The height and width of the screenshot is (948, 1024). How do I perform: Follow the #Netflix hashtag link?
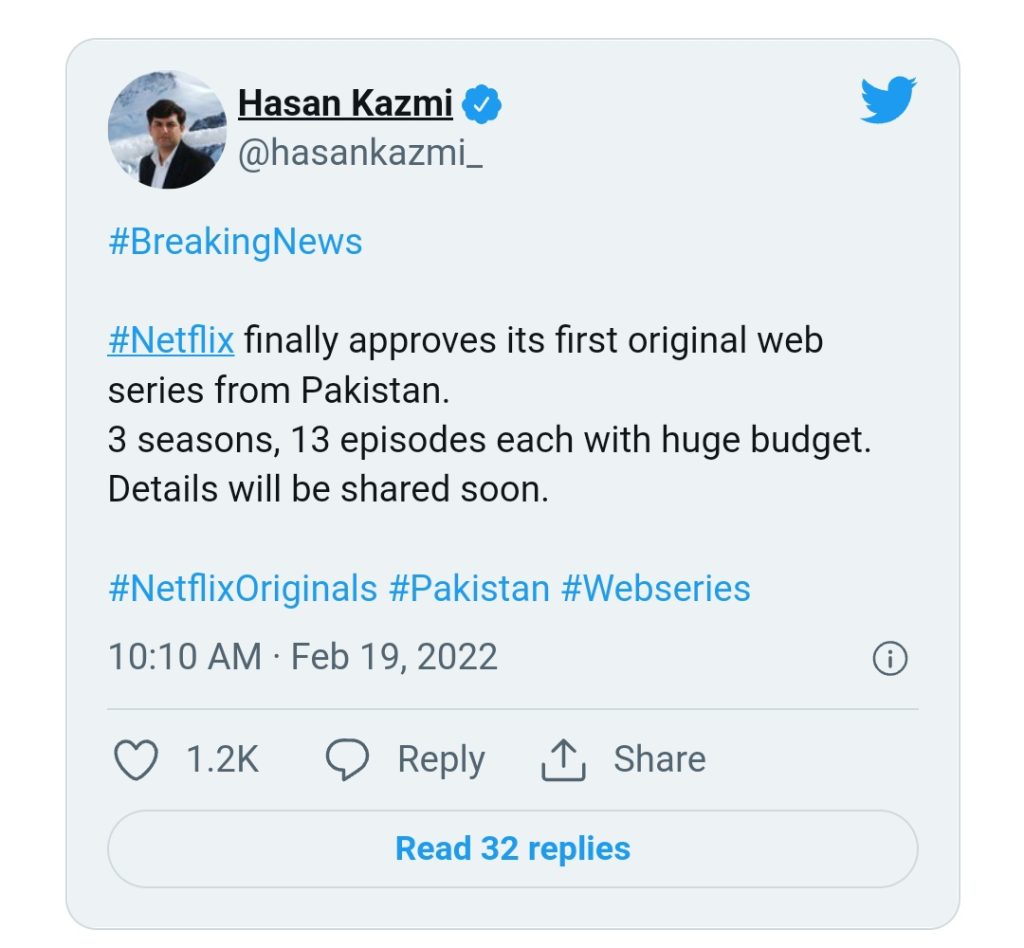[171, 340]
